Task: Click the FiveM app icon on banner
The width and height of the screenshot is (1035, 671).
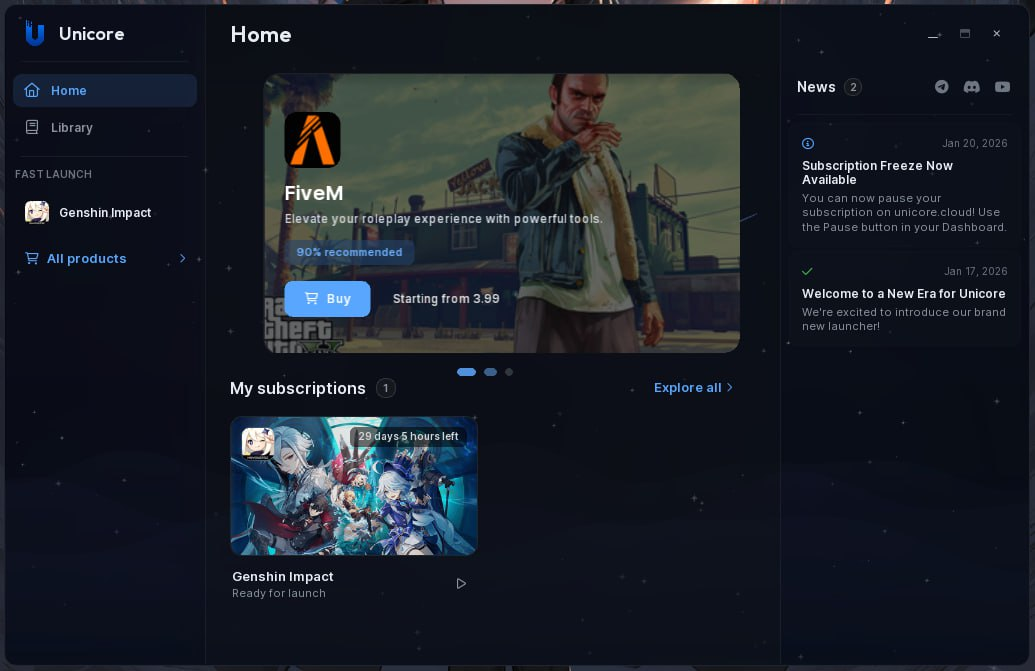Action: [x=312, y=140]
